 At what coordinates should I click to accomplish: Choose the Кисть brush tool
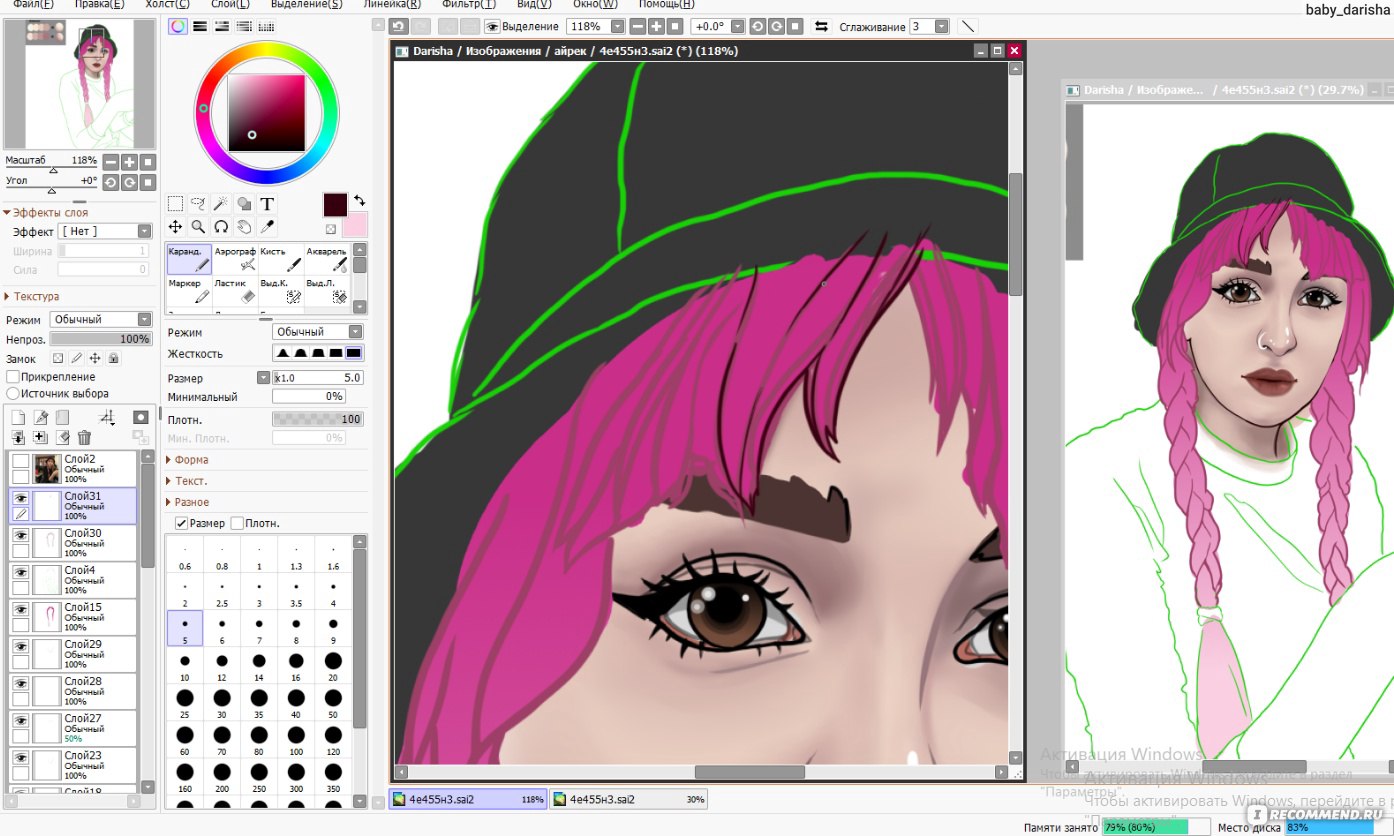[x=281, y=259]
